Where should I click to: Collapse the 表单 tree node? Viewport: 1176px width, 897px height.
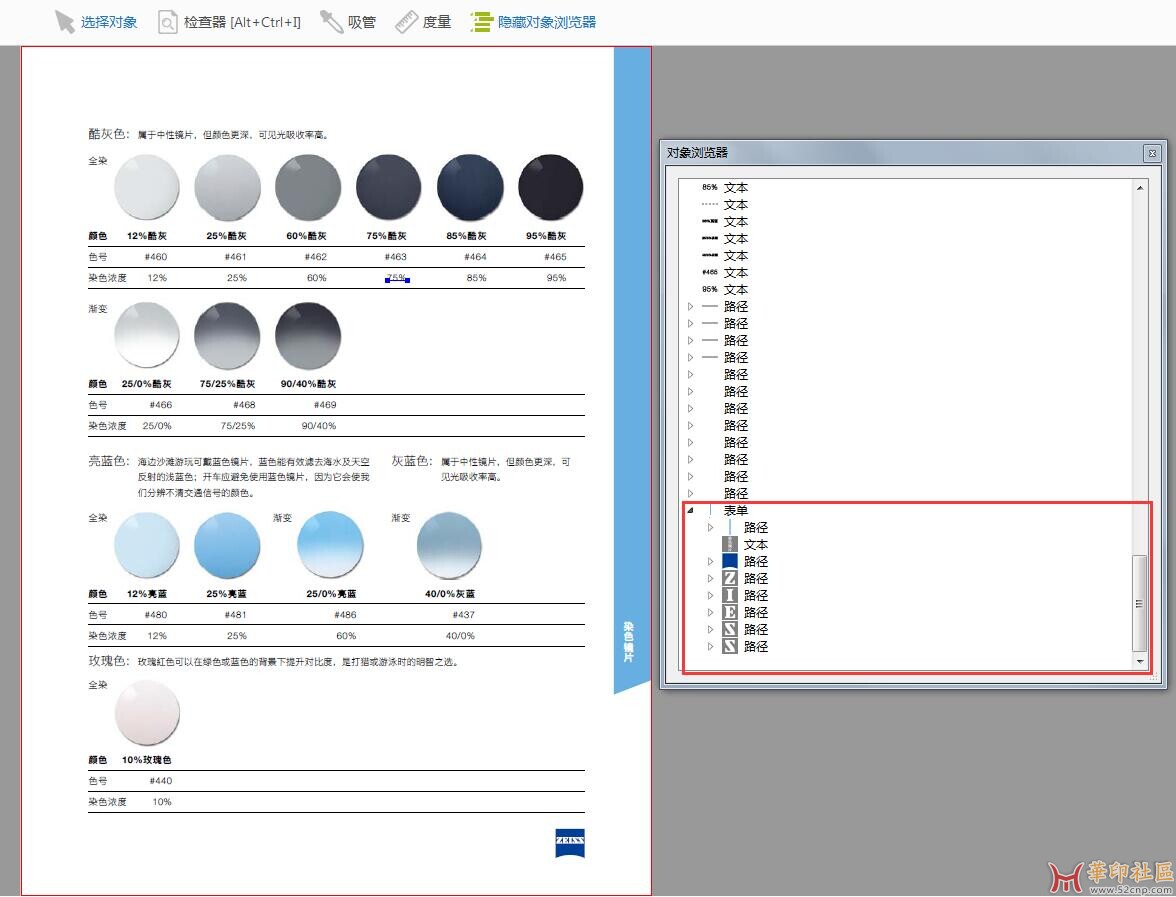coord(690,510)
